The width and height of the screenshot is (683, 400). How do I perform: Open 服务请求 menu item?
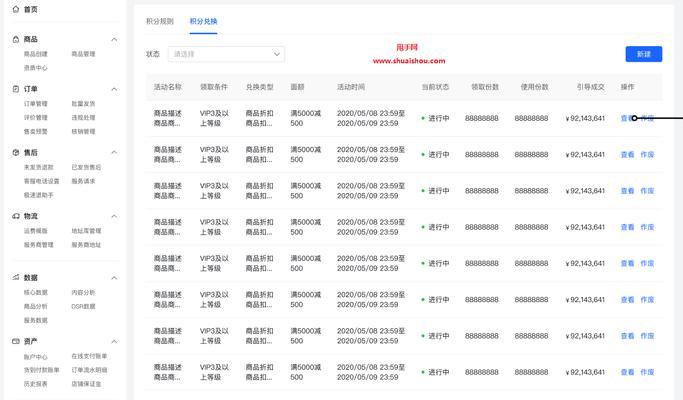83,181
